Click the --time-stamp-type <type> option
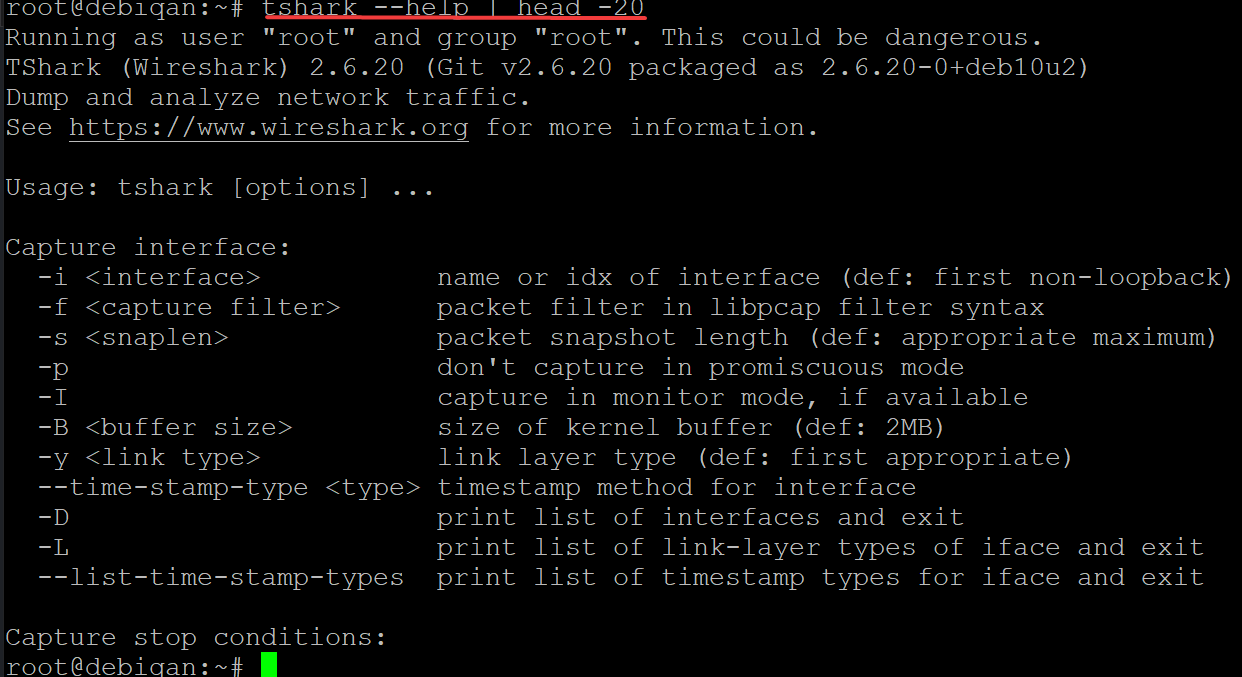 (229, 487)
